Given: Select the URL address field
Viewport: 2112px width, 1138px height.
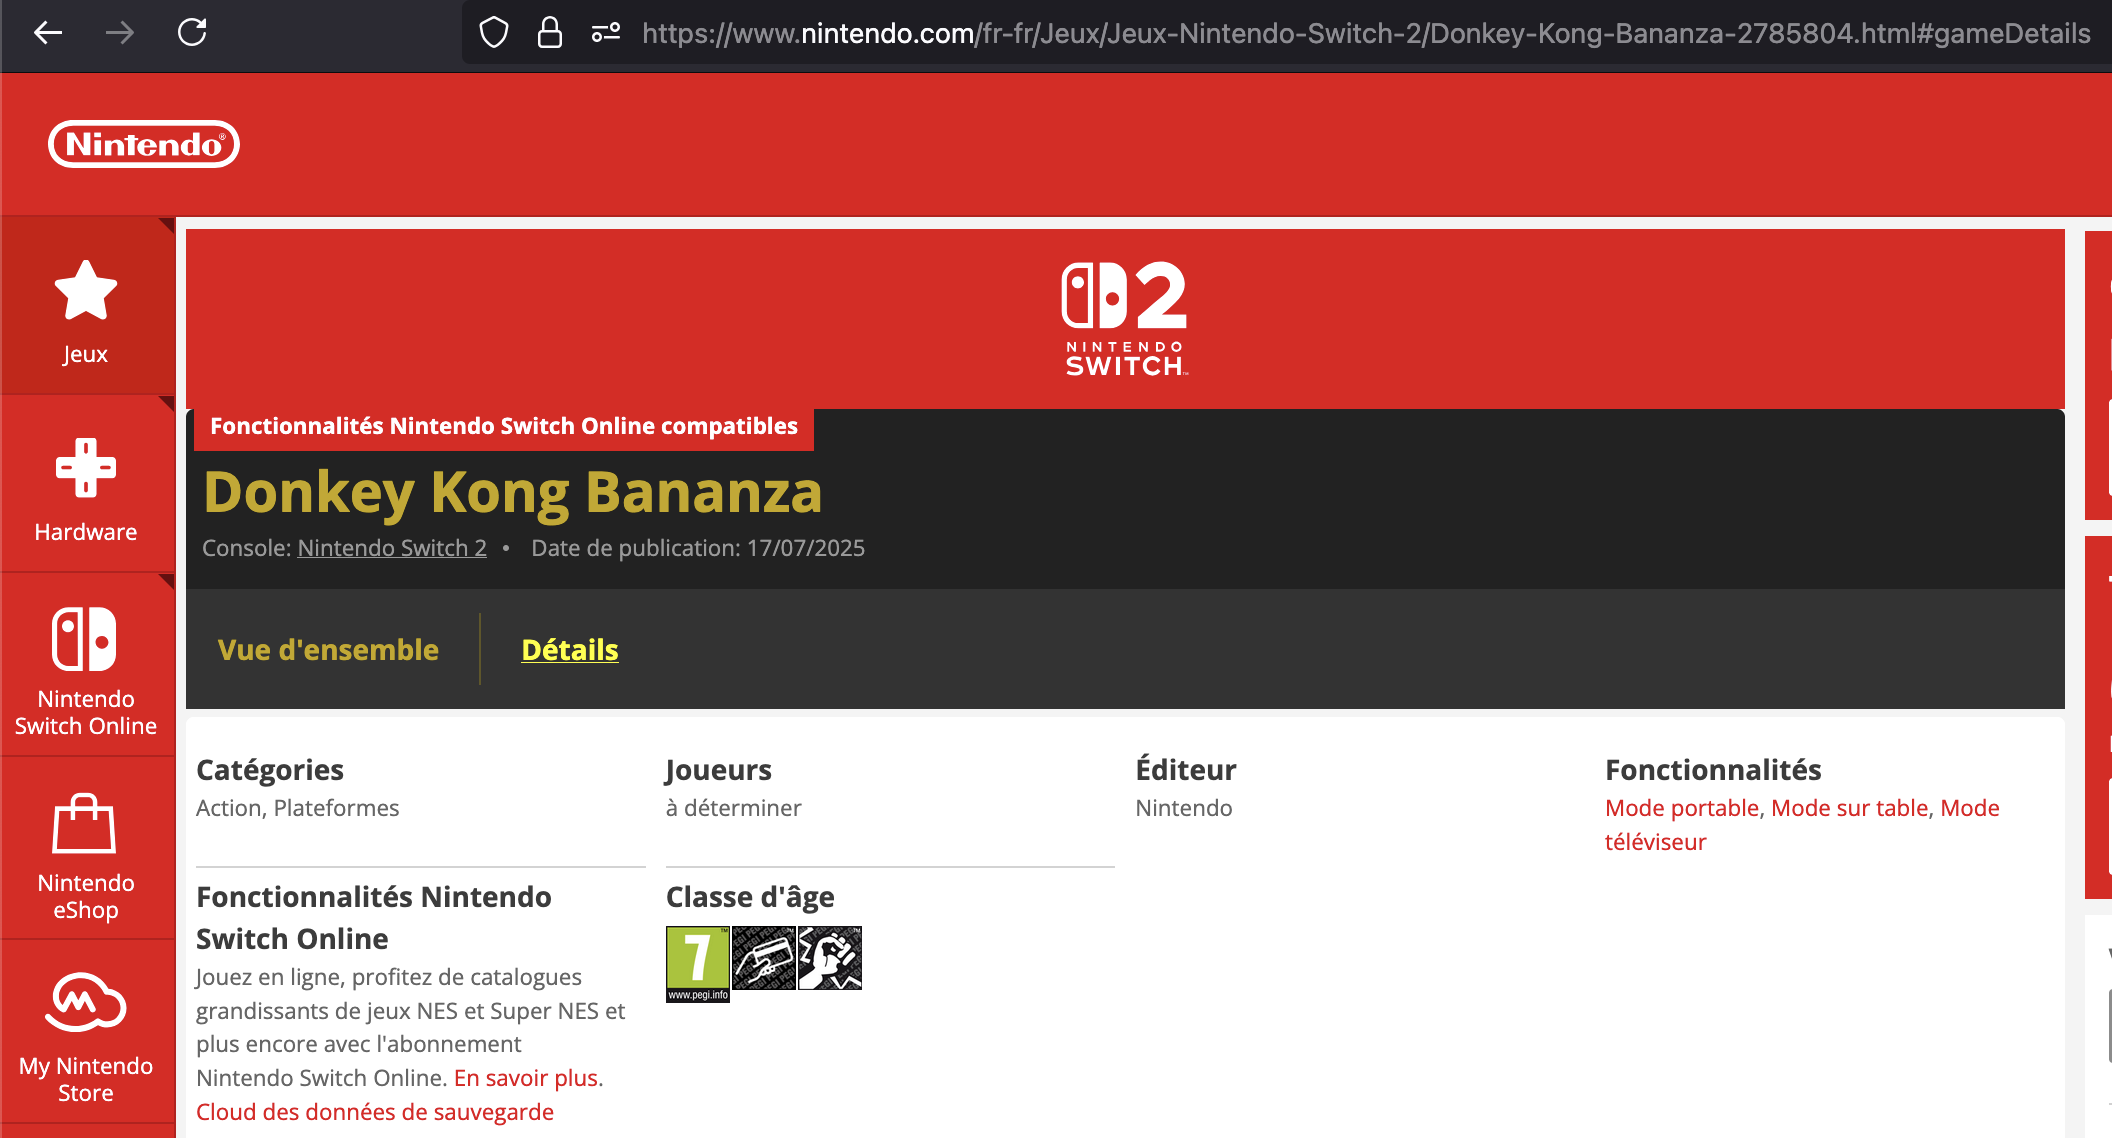Looking at the screenshot, I should coord(1365,33).
